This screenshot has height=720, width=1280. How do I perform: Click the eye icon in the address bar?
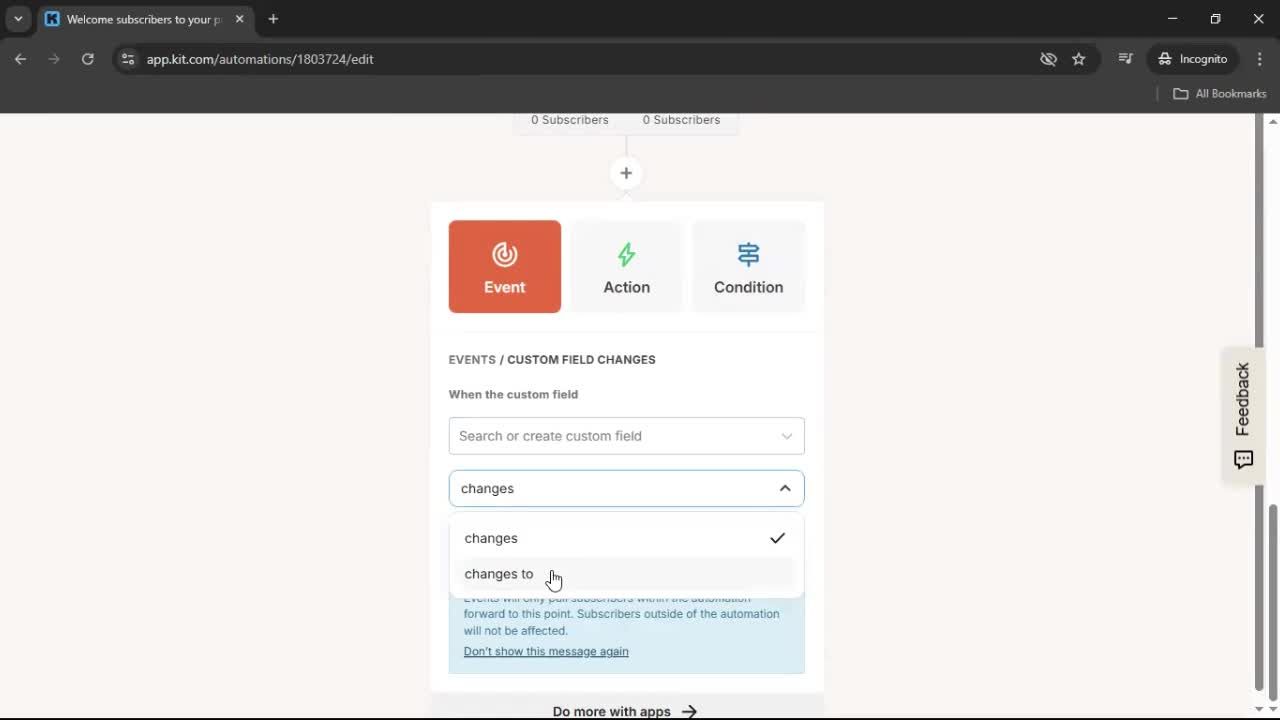click(1048, 59)
